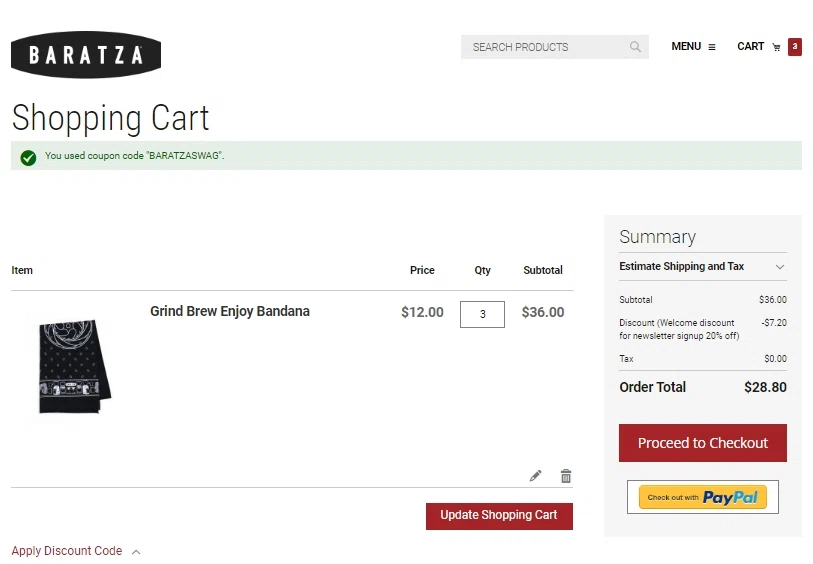Image resolution: width=813 pixels, height=564 pixels.
Task: Edit the bandana item with pencil icon
Action: pos(536,476)
